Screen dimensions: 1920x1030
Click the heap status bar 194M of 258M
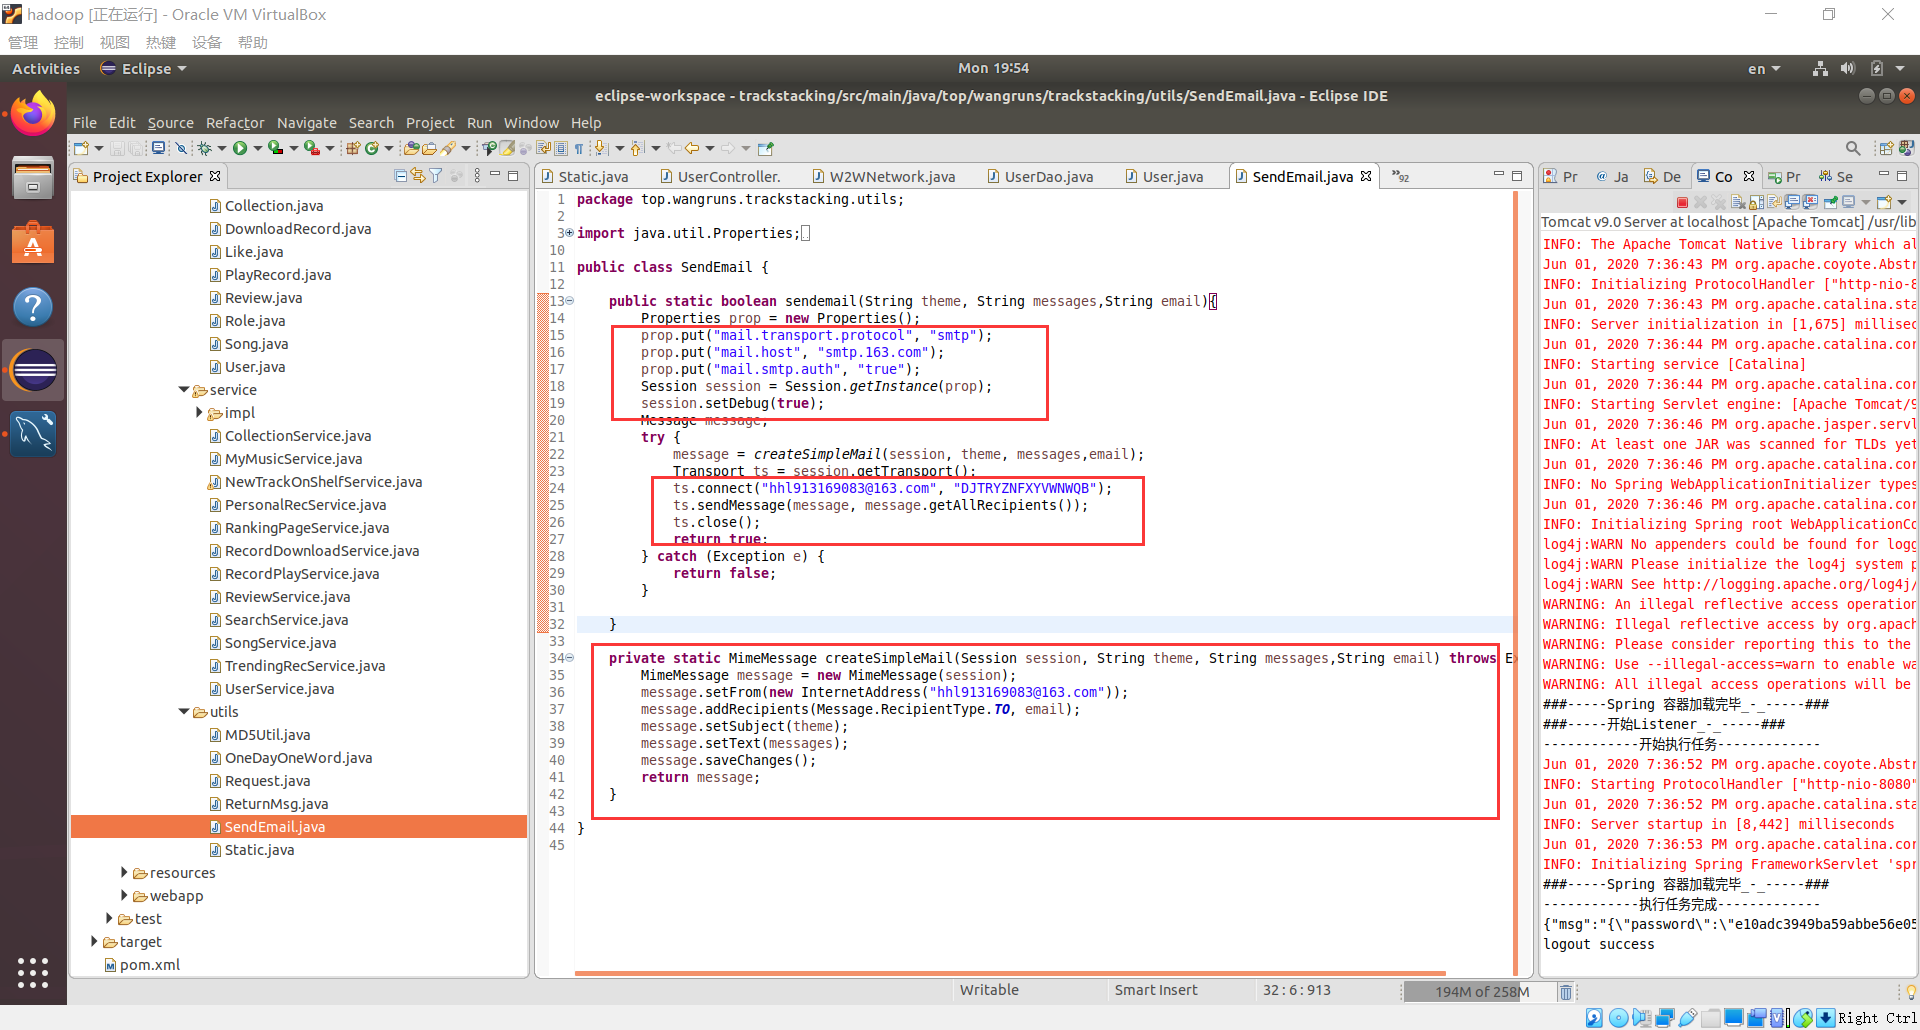1479,992
